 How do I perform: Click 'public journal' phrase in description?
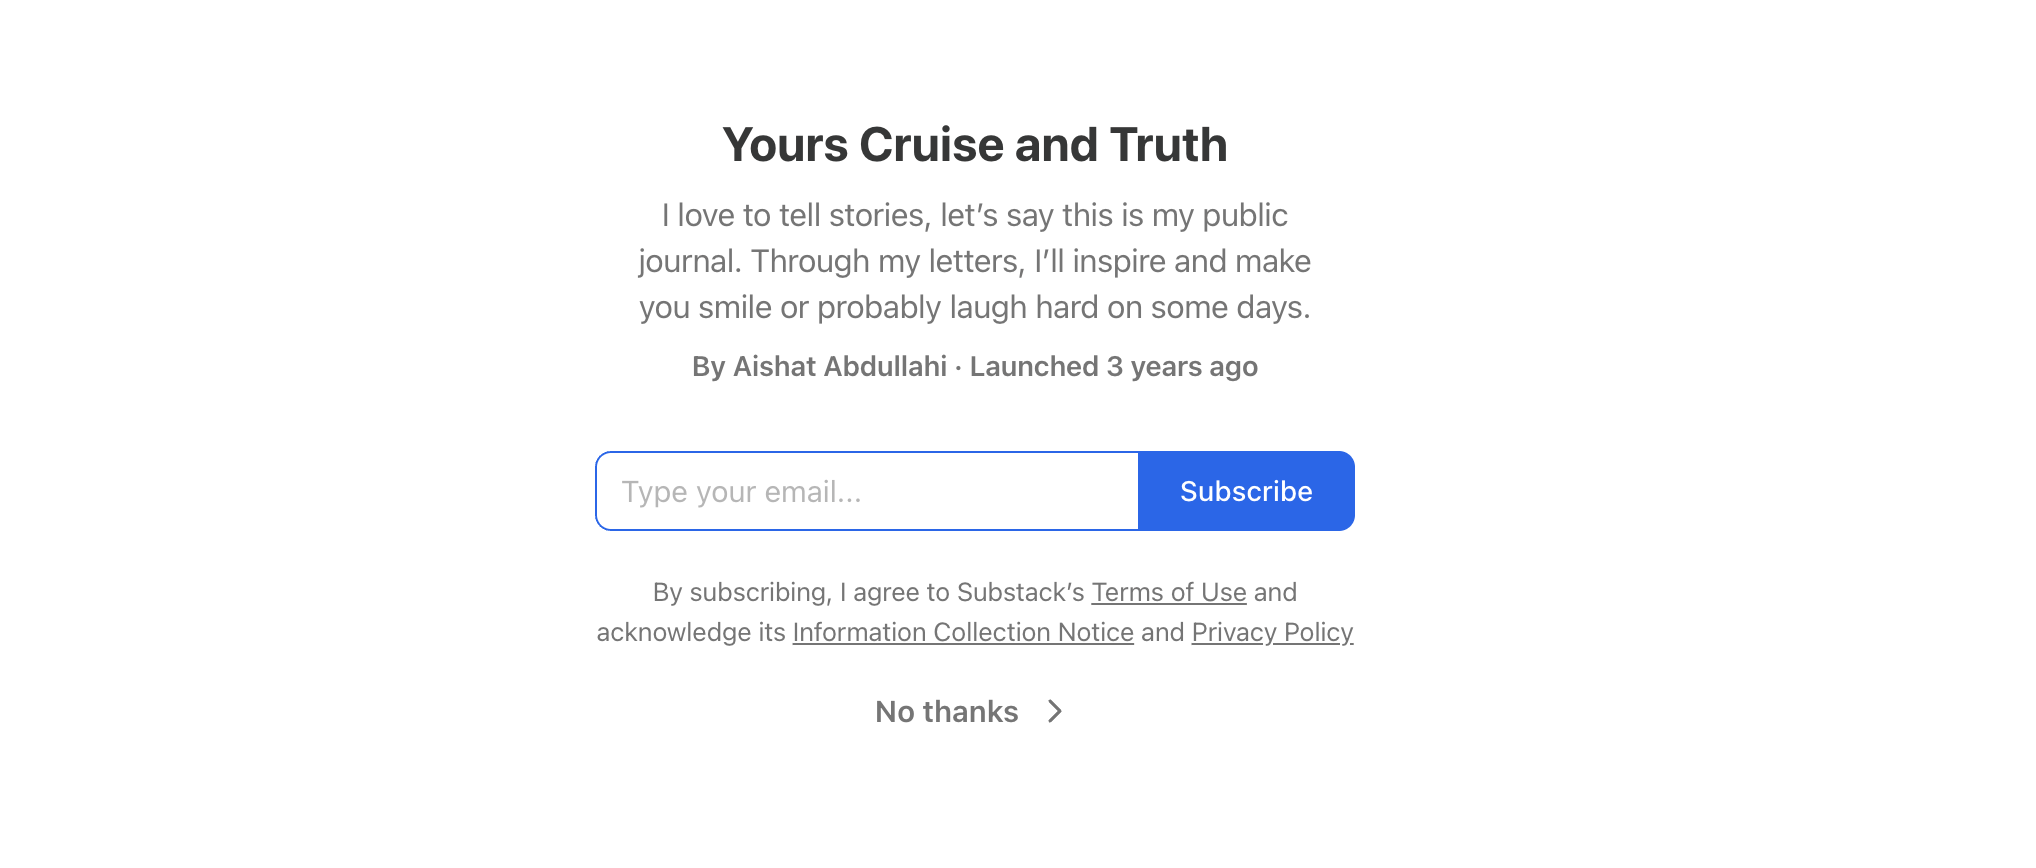coord(962,238)
